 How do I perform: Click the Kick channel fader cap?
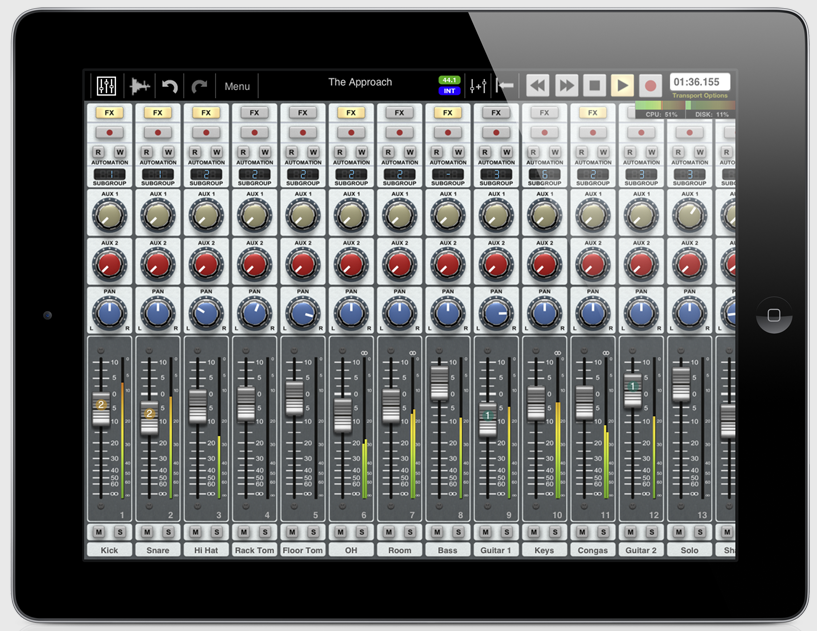(x=101, y=410)
